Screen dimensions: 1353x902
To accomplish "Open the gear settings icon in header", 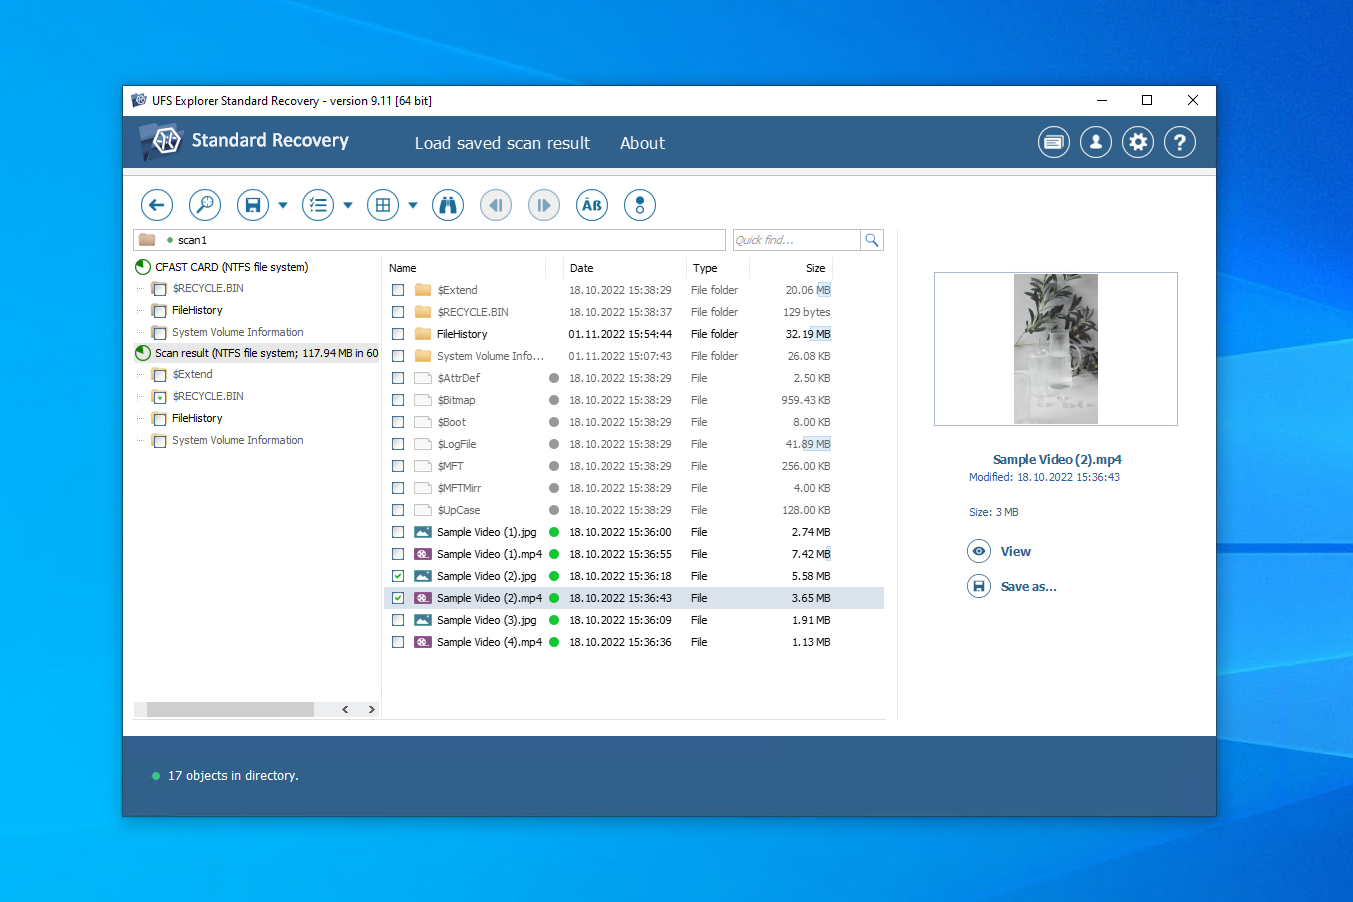I will [1137, 142].
